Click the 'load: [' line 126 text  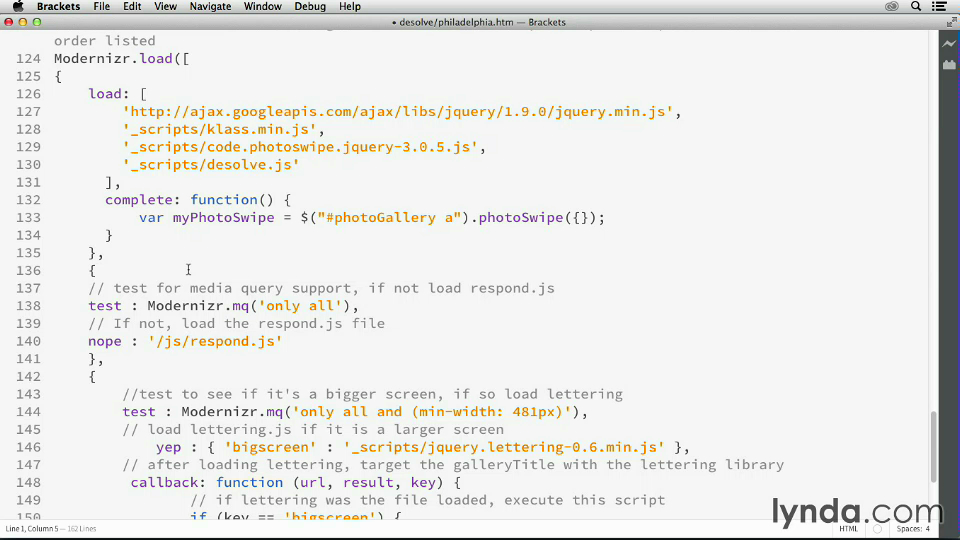click(118, 94)
